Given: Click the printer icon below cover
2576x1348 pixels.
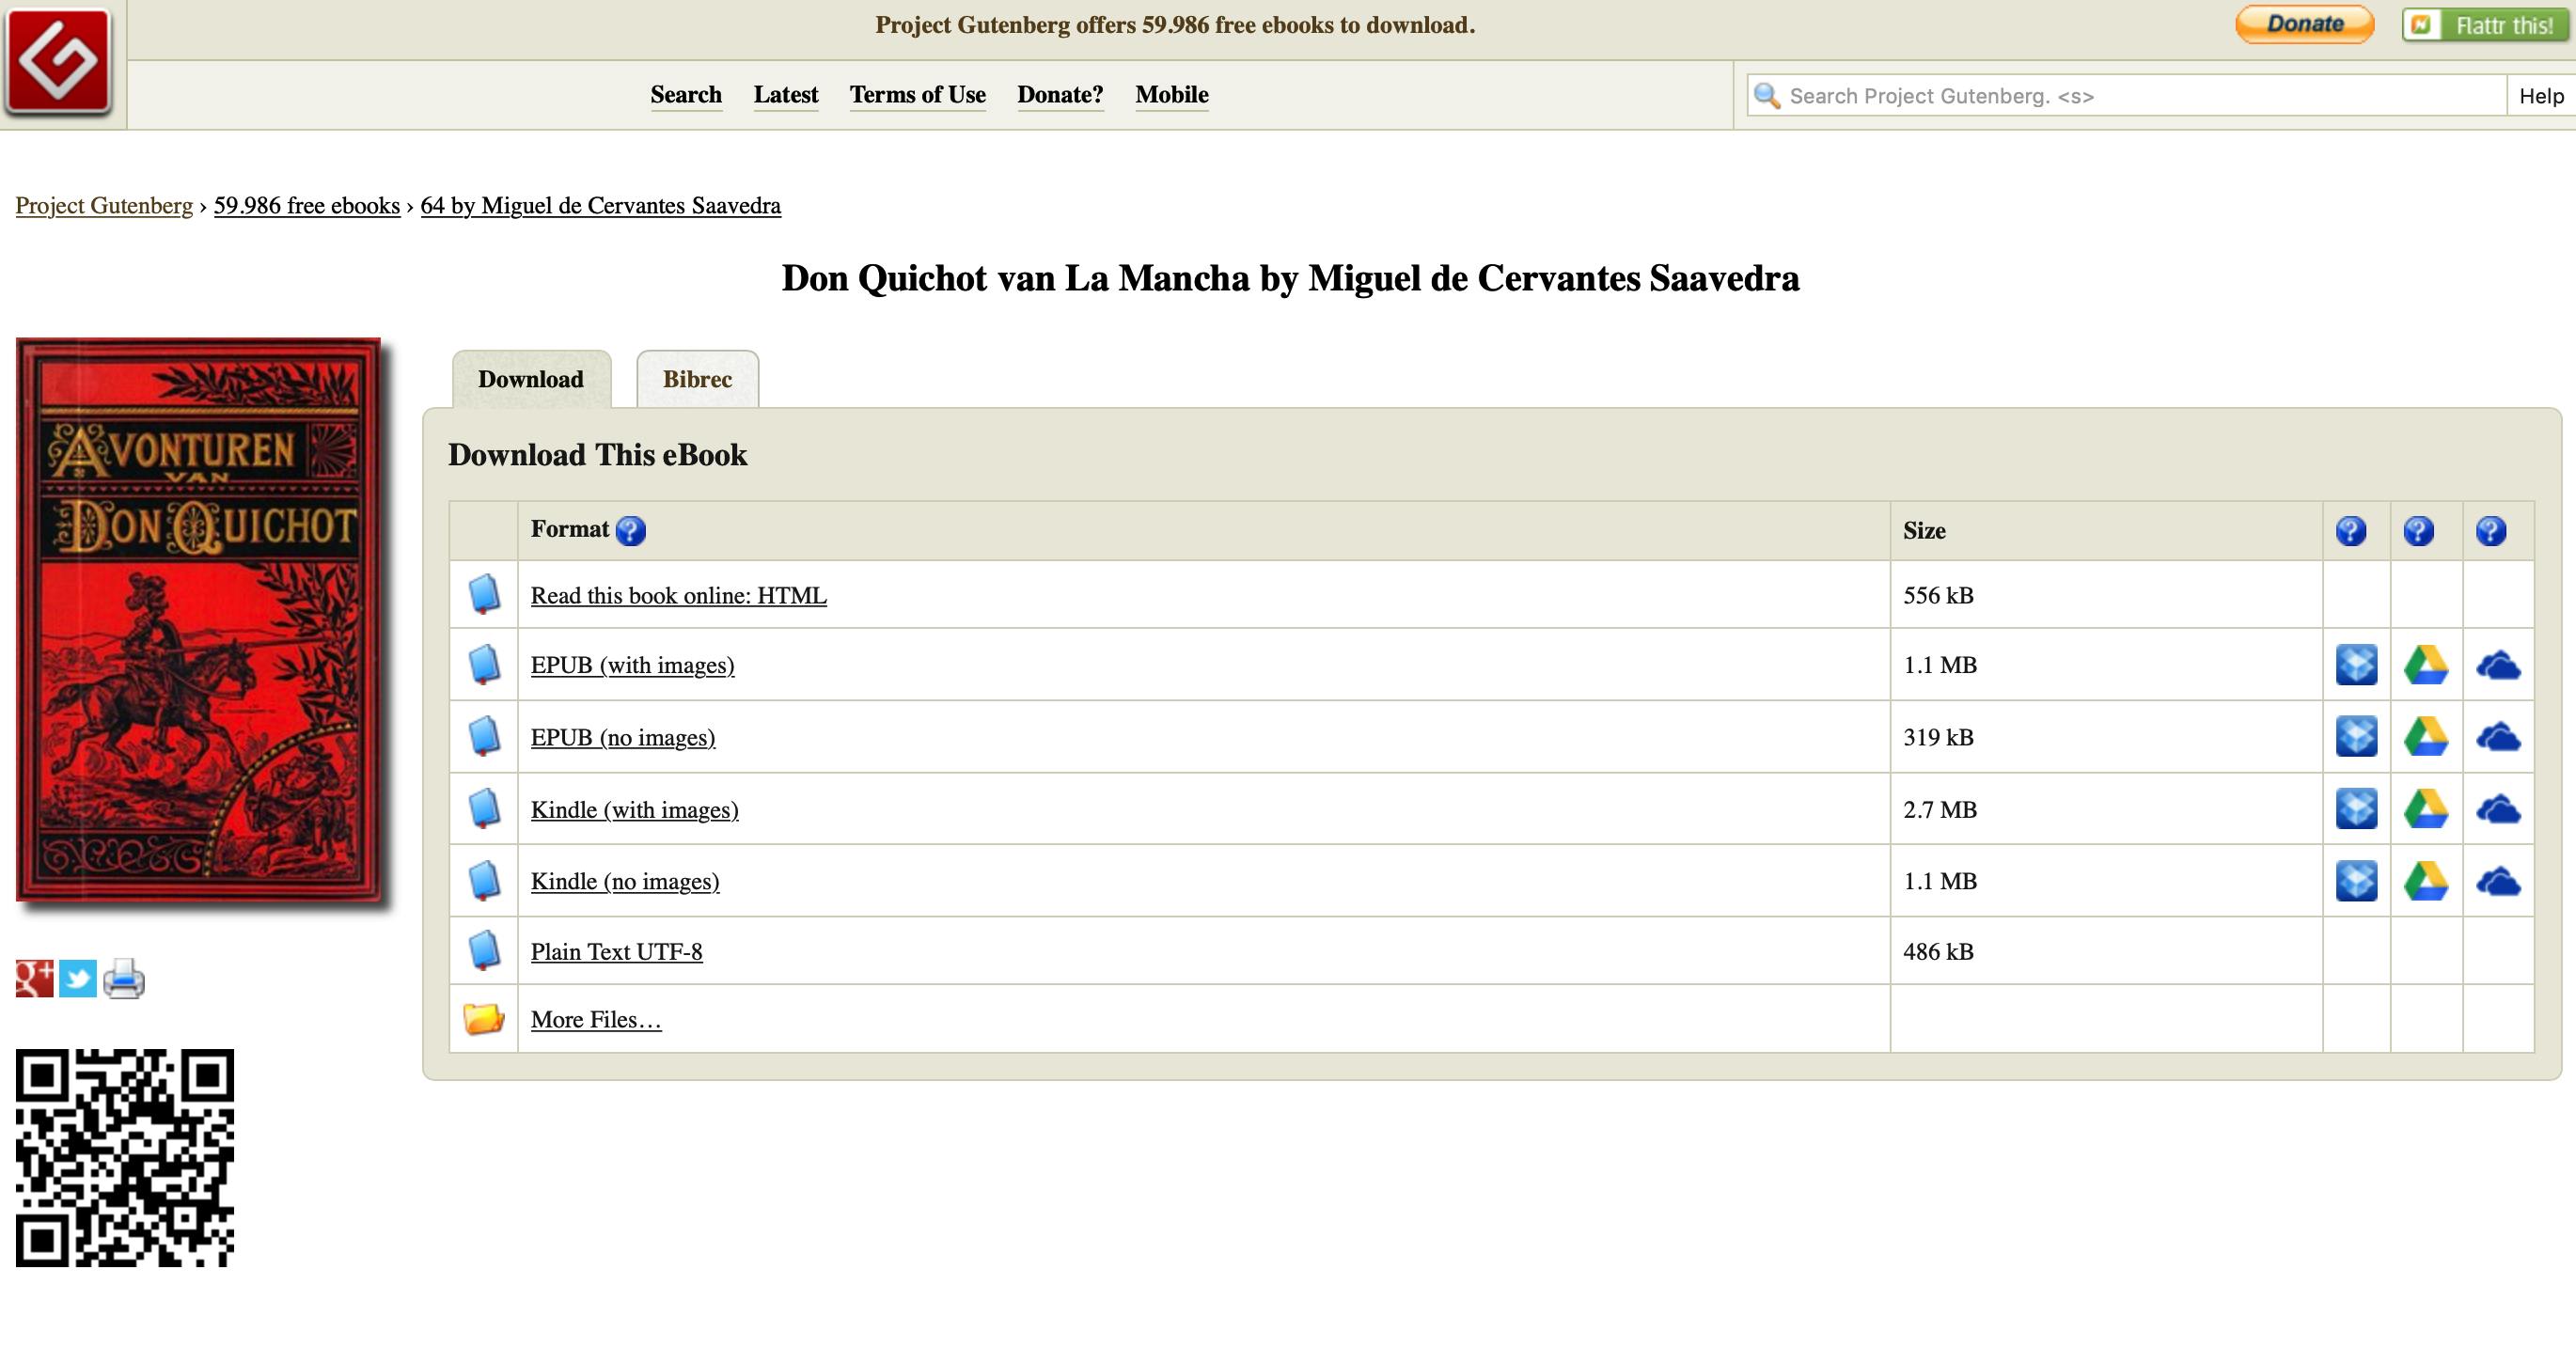Looking at the screenshot, I should point(124,978).
